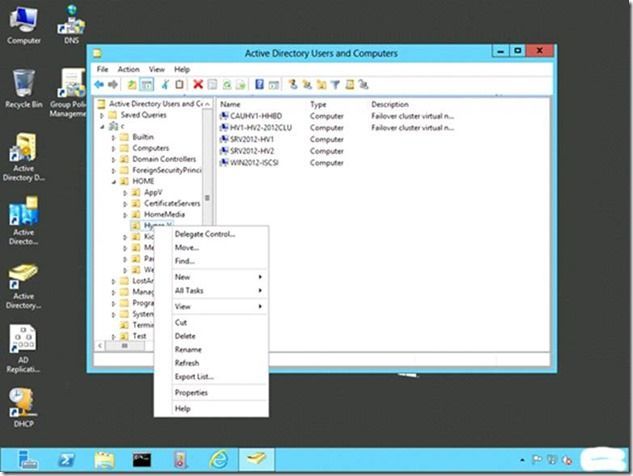This screenshot has width=633, height=476.
Task: Open the New submenu in context menu
Action: [212, 277]
